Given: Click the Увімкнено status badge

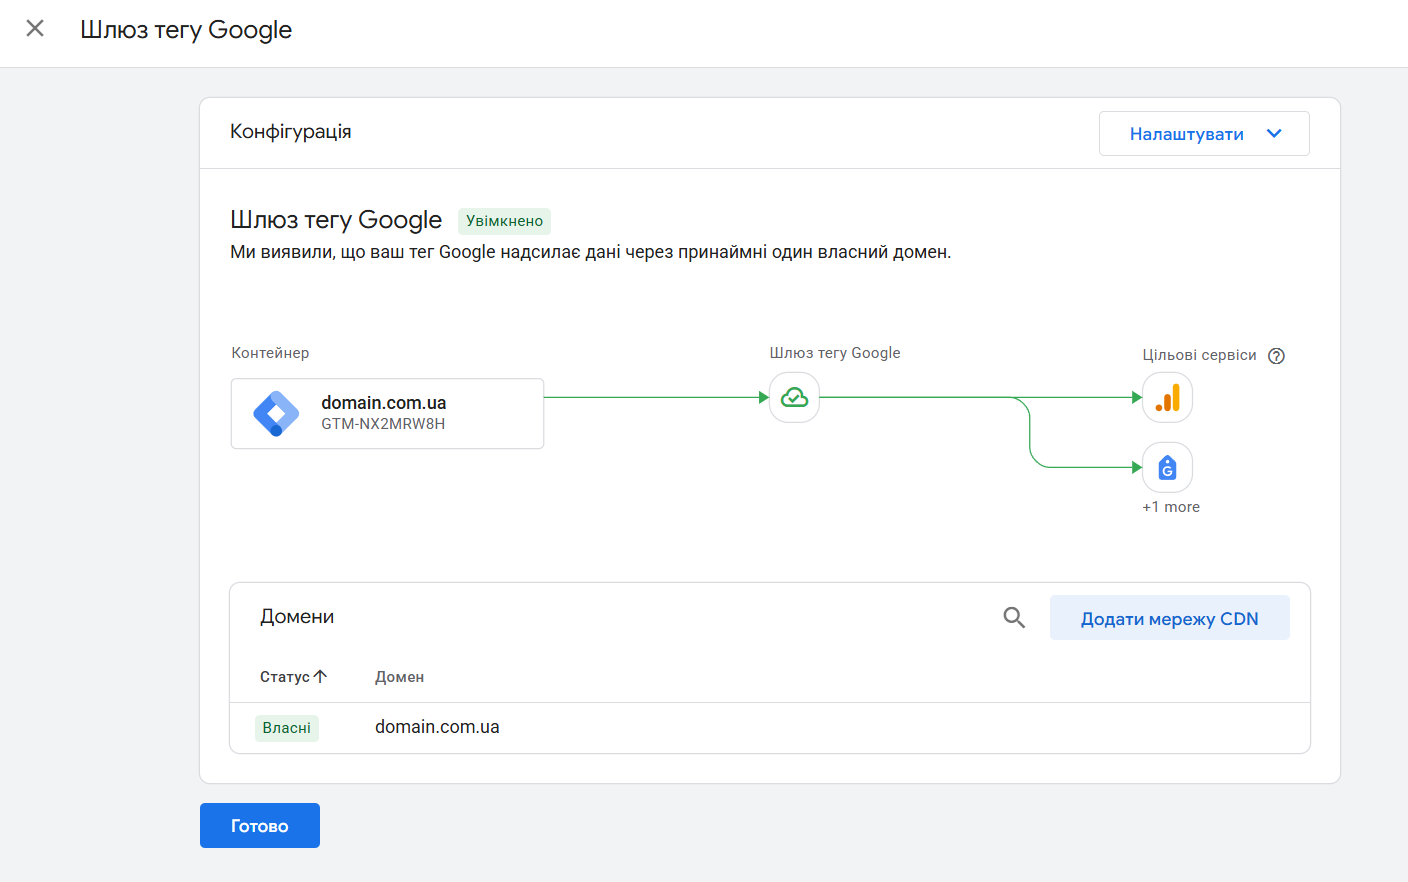Looking at the screenshot, I should pos(504,221).
